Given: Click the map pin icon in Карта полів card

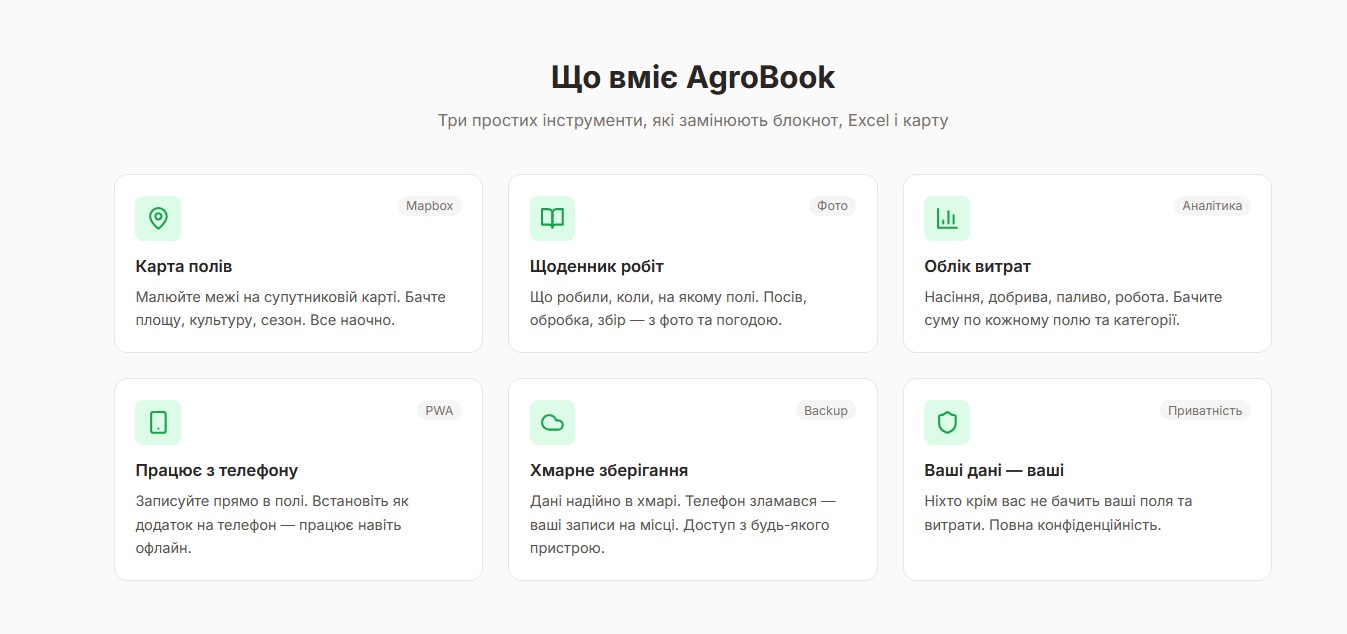Looking at the screenshot, I should tap(158, 218).
